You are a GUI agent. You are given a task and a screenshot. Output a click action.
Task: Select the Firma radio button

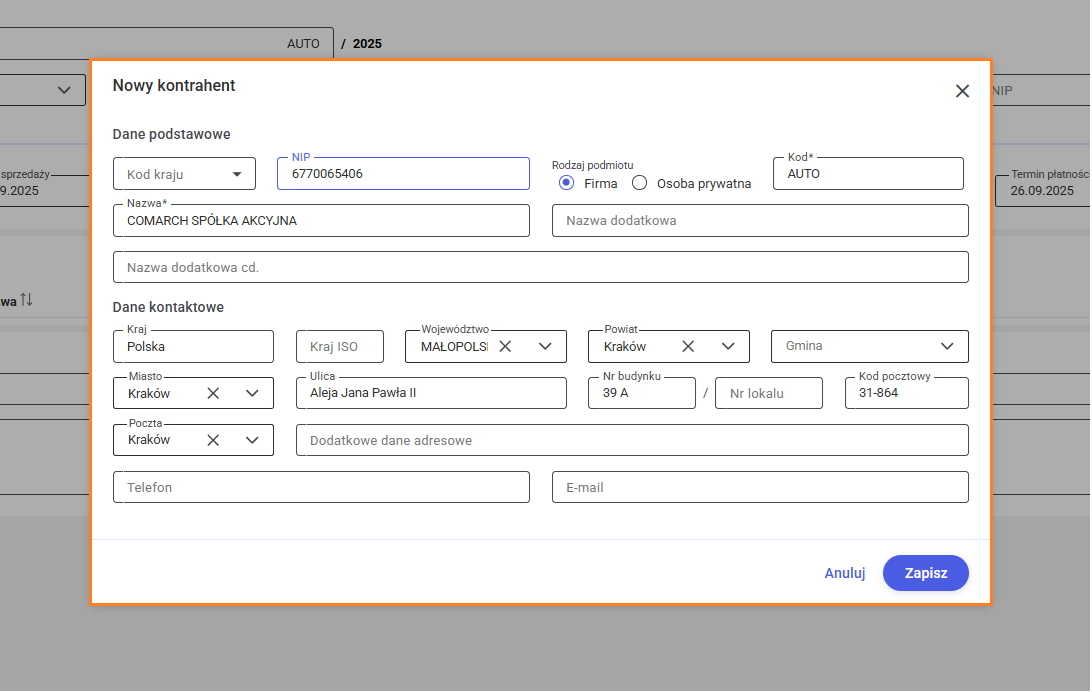click(566, 183)
